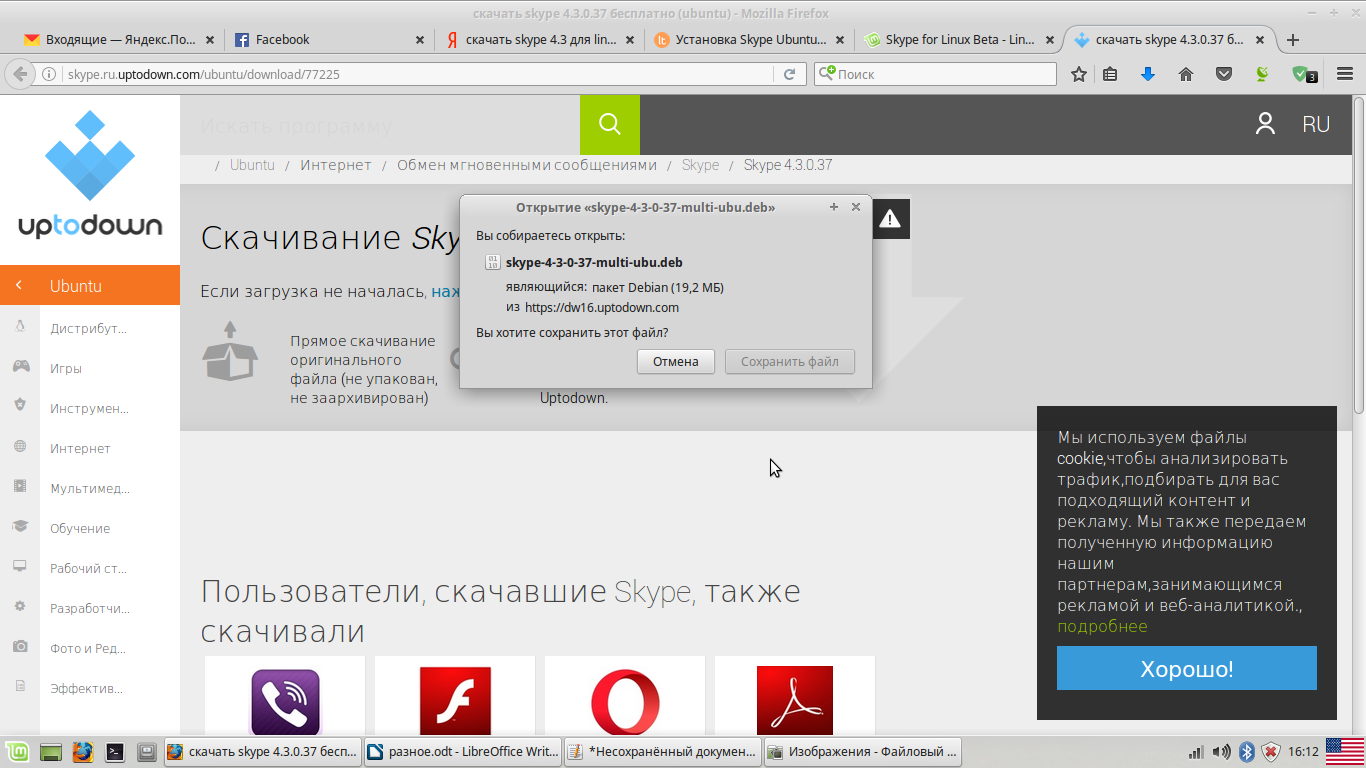Click the green search magnifier button

tap(609, 125)
